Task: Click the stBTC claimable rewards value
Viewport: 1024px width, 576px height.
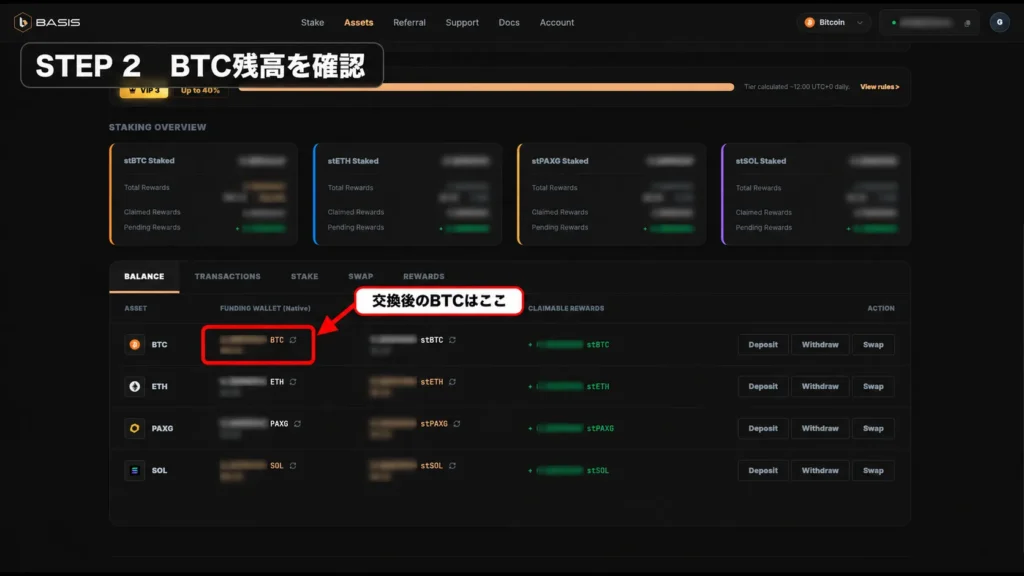Action: (x=569, y=344)
